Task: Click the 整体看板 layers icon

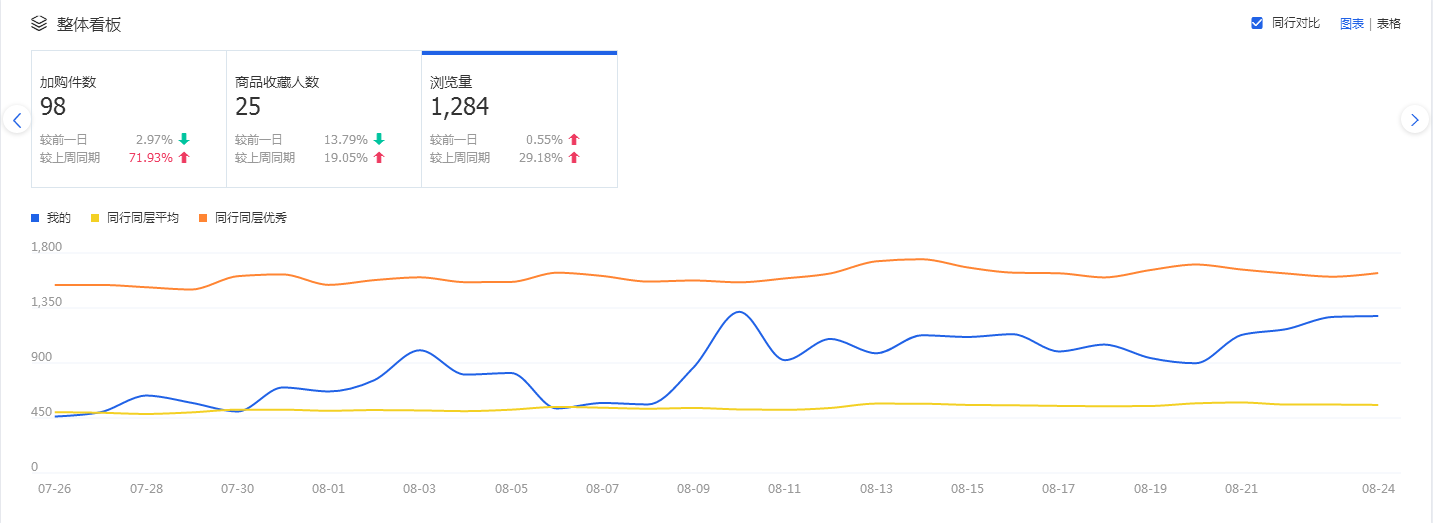Action: [39, 23]
